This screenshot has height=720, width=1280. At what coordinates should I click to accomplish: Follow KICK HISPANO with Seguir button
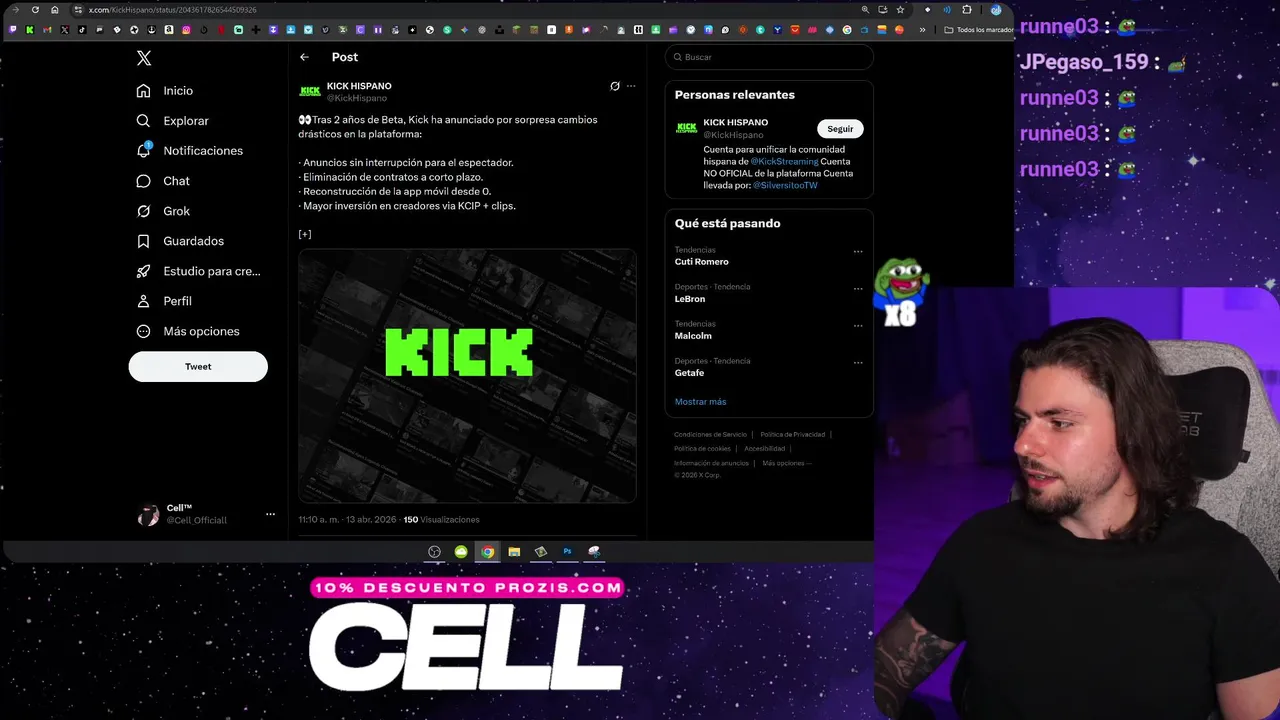(840, 129)
